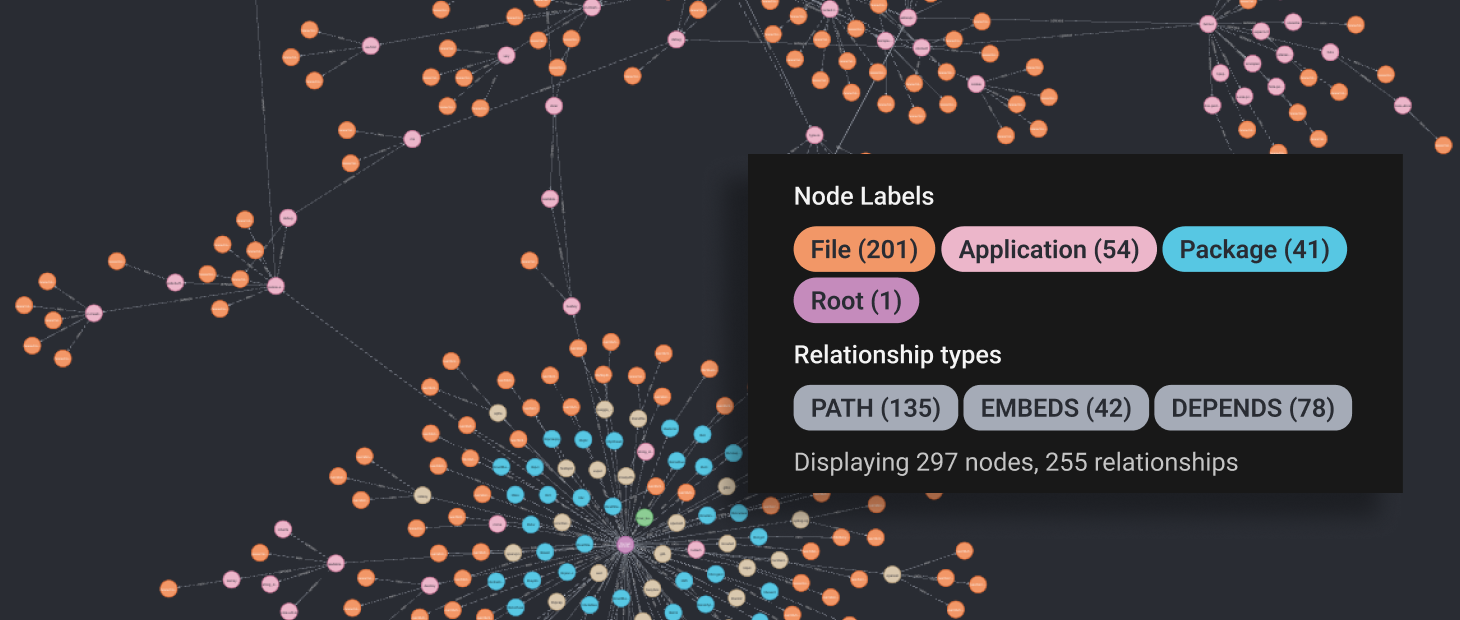Click the EMBEDS (42) relationship type pill
This screenshot has height=620, width=1460.
1056,407
